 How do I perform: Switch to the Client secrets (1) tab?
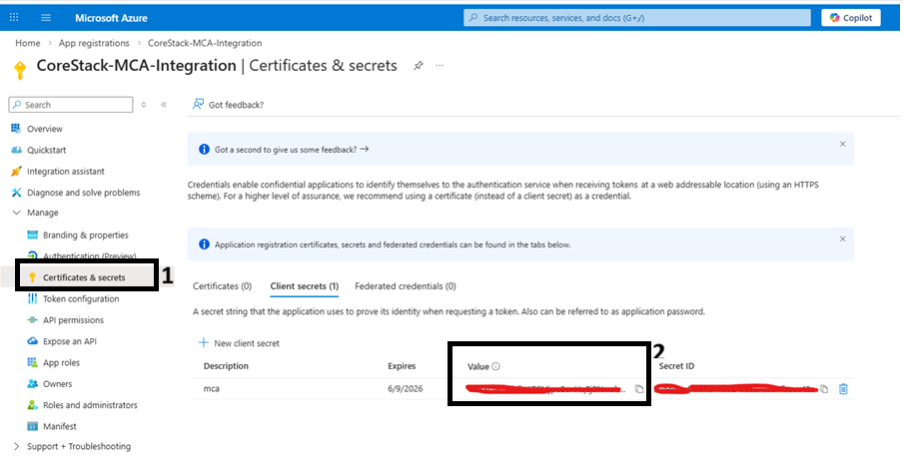coord(304,287)
